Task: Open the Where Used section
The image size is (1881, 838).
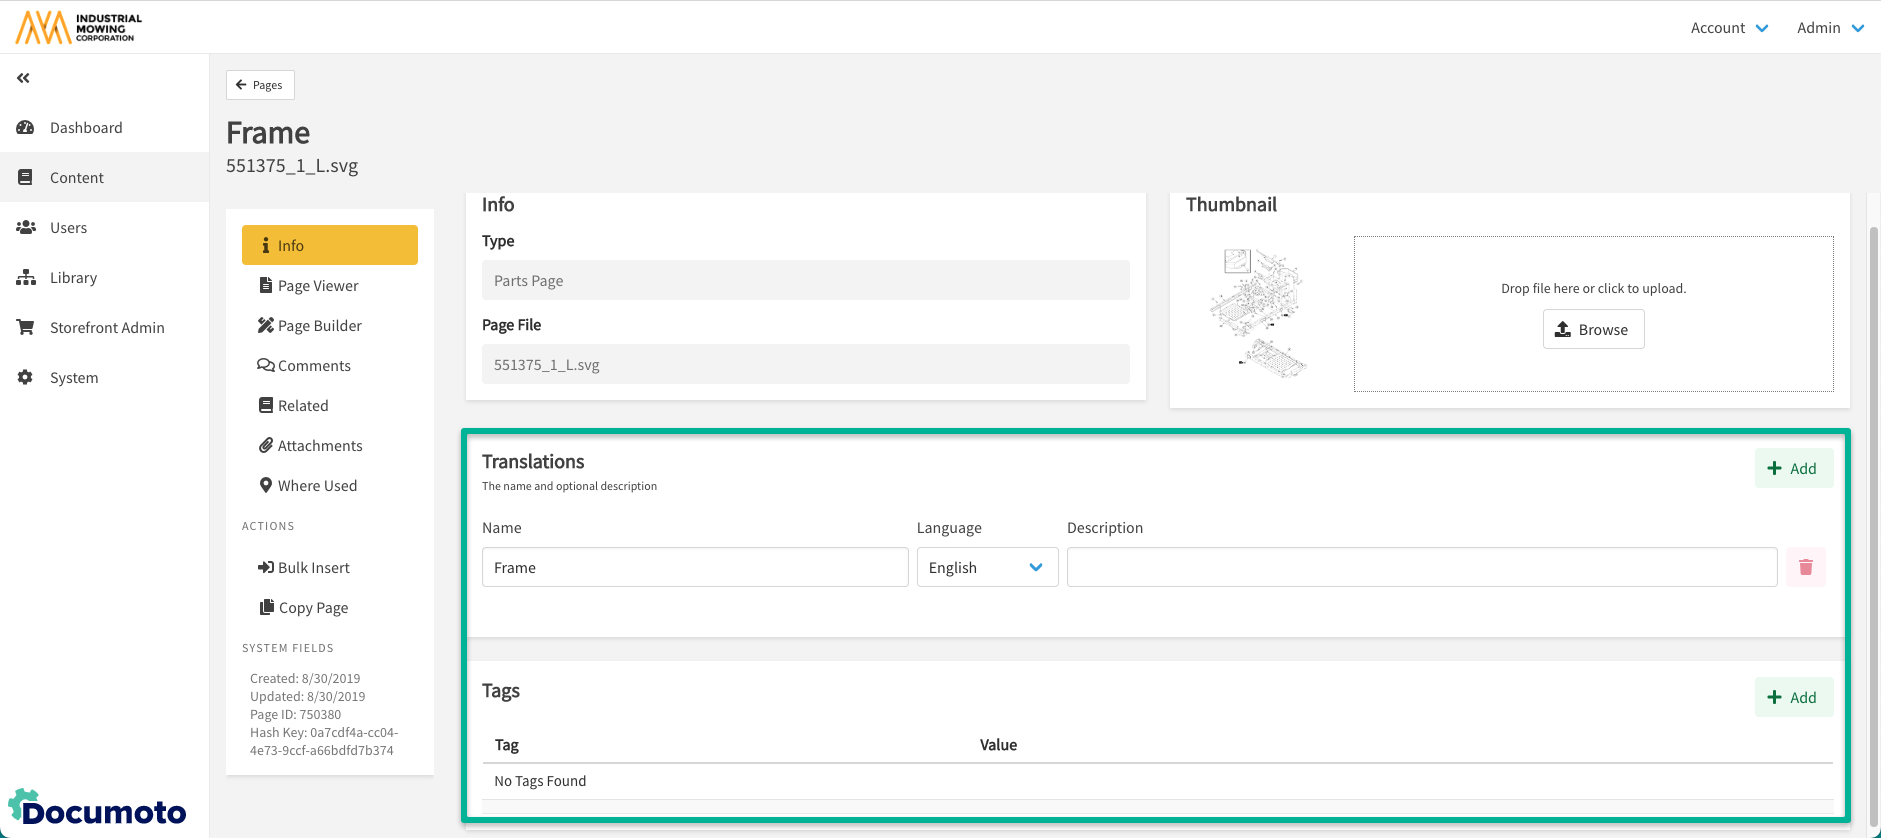Action: tap(317, 486)
